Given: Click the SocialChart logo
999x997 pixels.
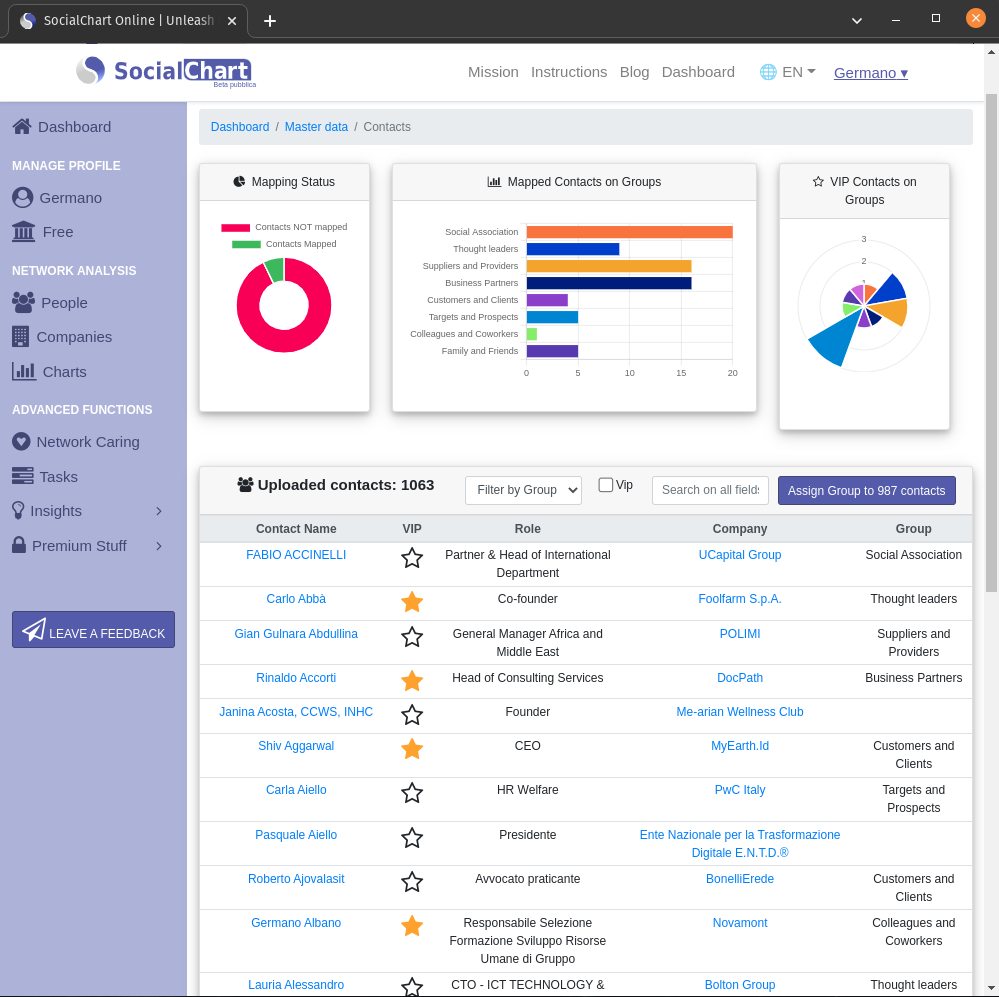Looking at the screenshot, I should [x=166, y=71].
